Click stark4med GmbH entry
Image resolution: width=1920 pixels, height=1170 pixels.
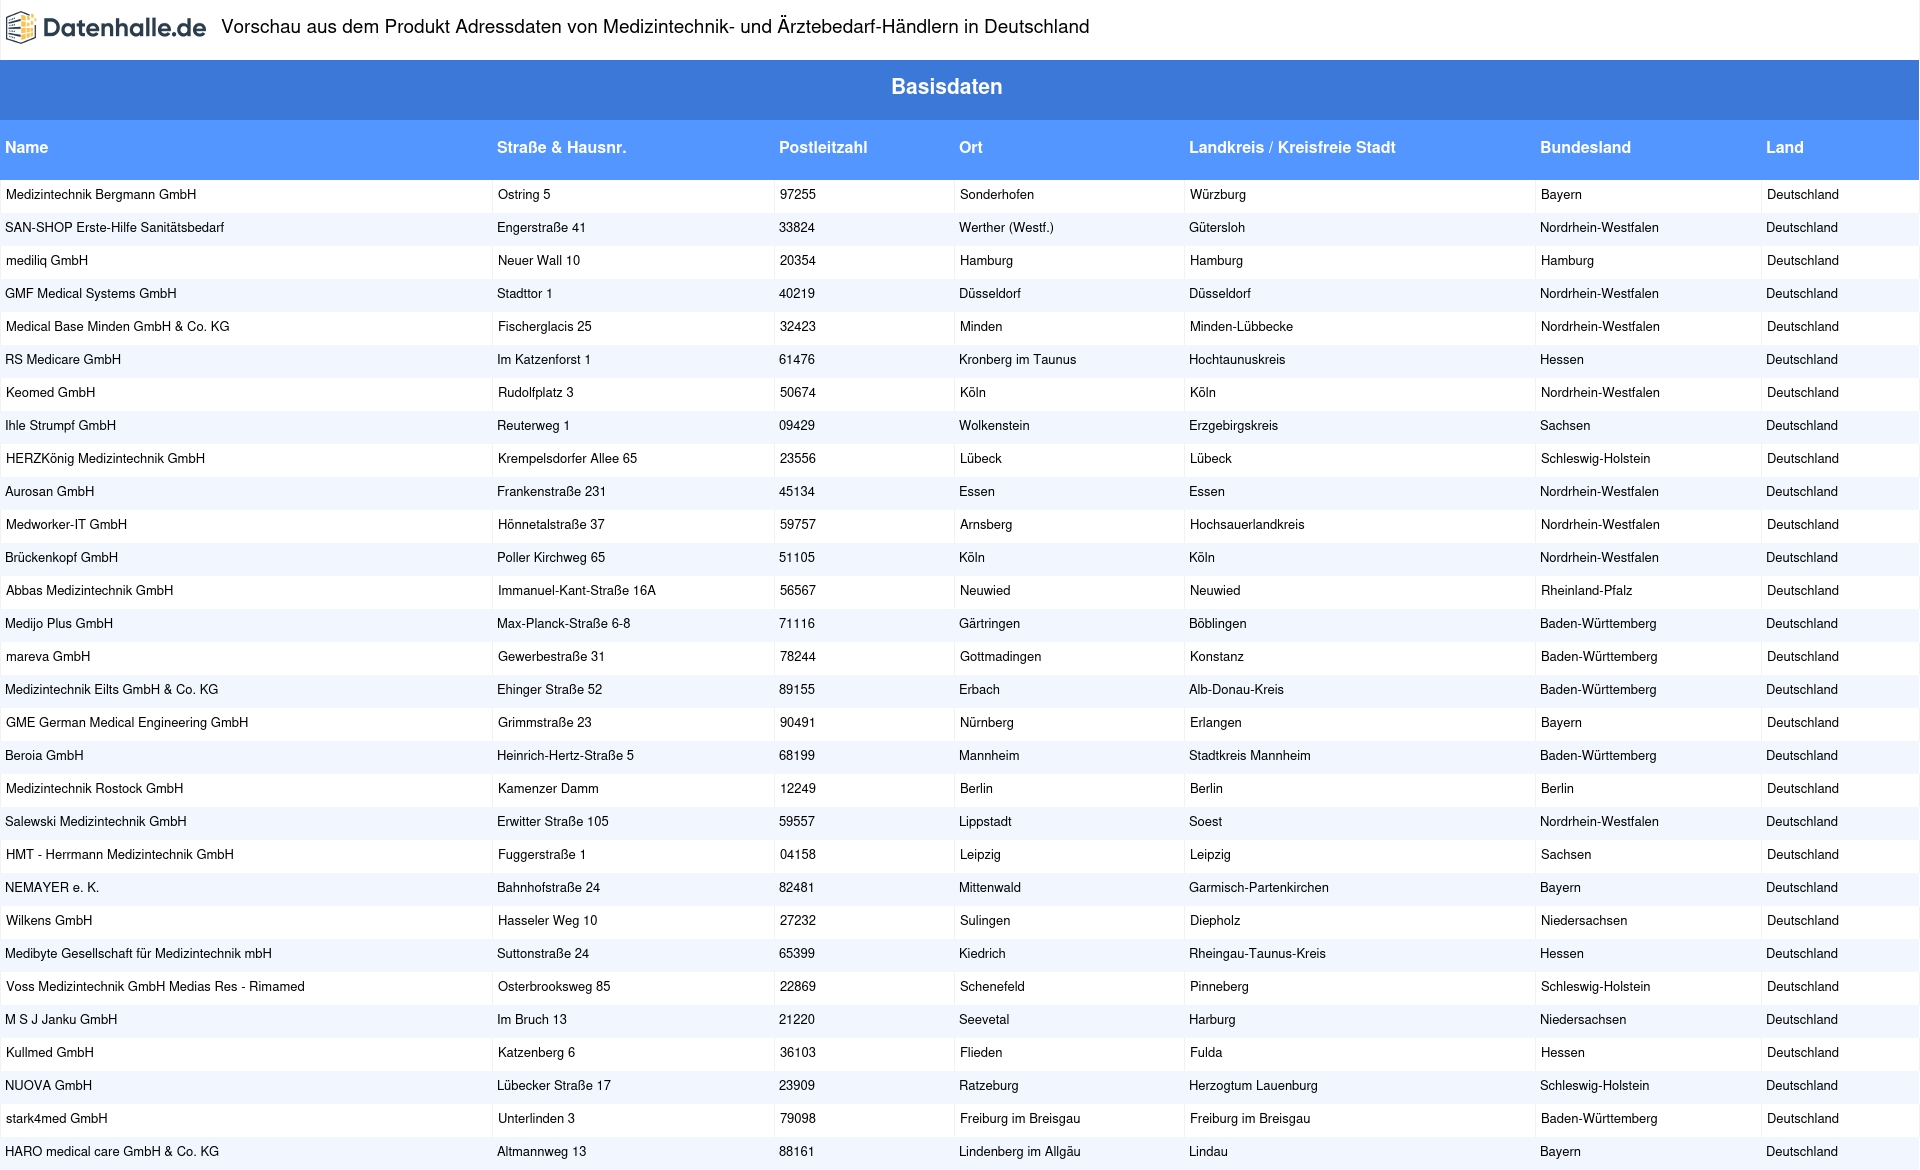[57, 1119]
